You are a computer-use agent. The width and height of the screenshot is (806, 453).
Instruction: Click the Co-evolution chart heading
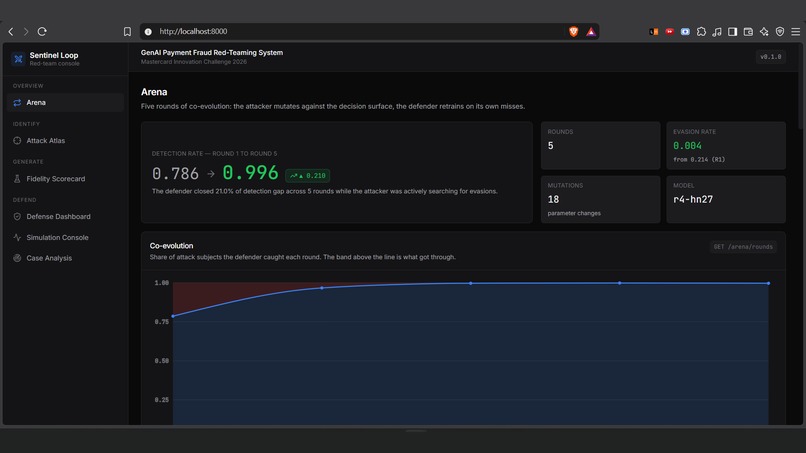[171, 246]
